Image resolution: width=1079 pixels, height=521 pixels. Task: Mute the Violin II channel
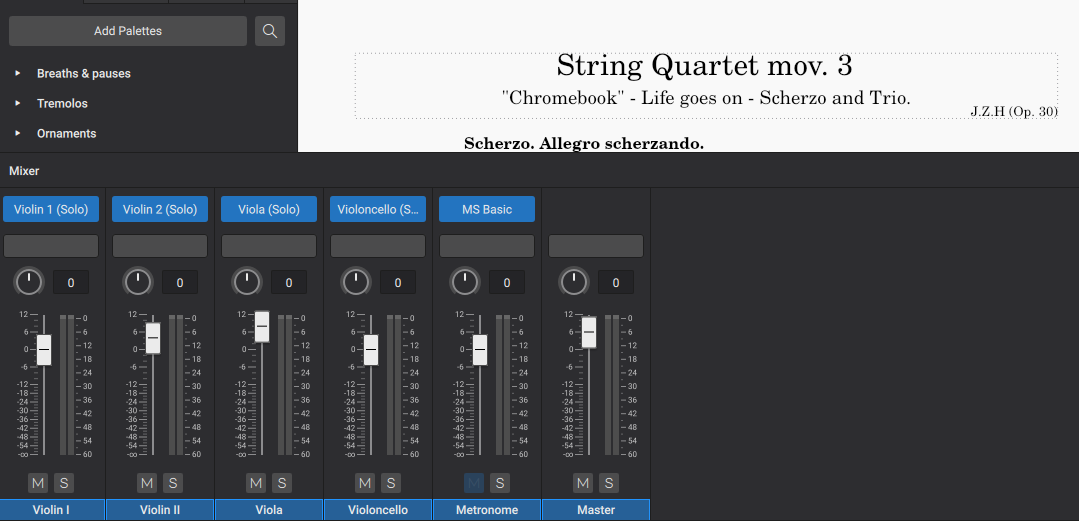click(147, 483)
